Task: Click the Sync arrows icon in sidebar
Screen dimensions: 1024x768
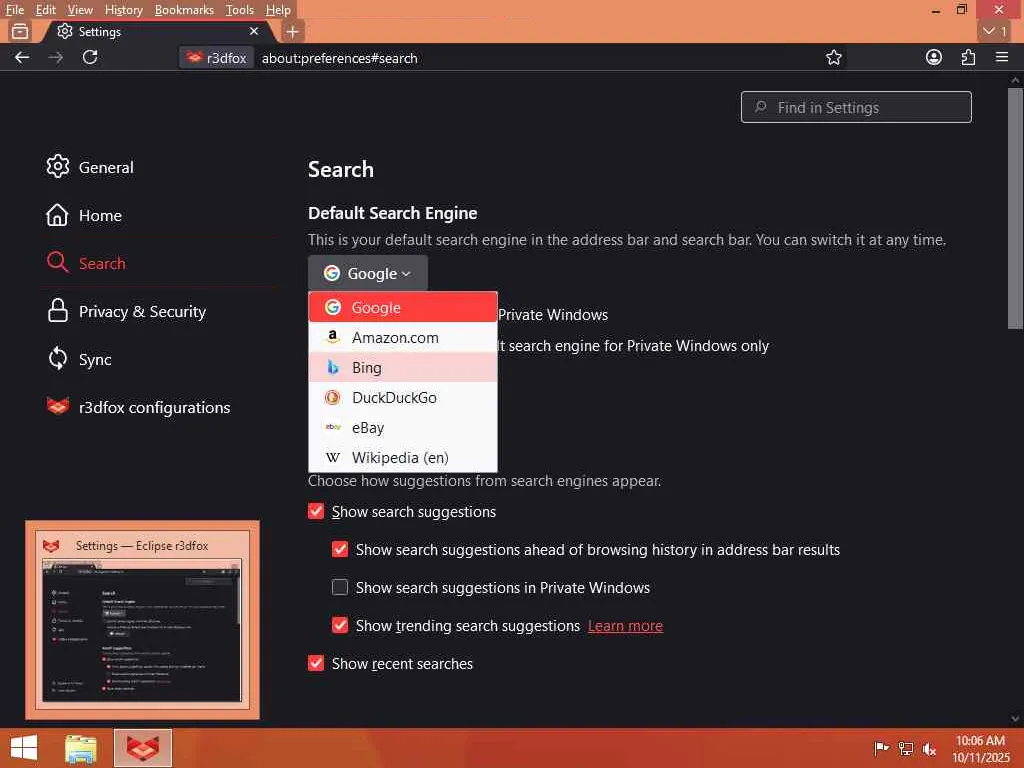Action: (x=57, y=359)
